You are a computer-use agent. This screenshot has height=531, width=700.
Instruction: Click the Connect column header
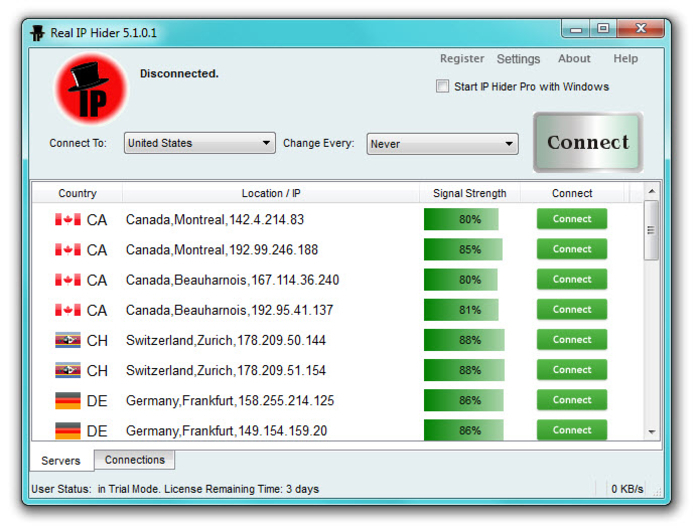coord(572,193)
